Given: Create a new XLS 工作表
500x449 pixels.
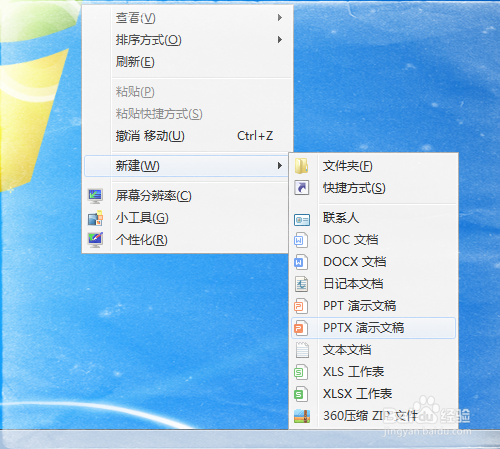Looking at the screenshot, I should [374, 372].
